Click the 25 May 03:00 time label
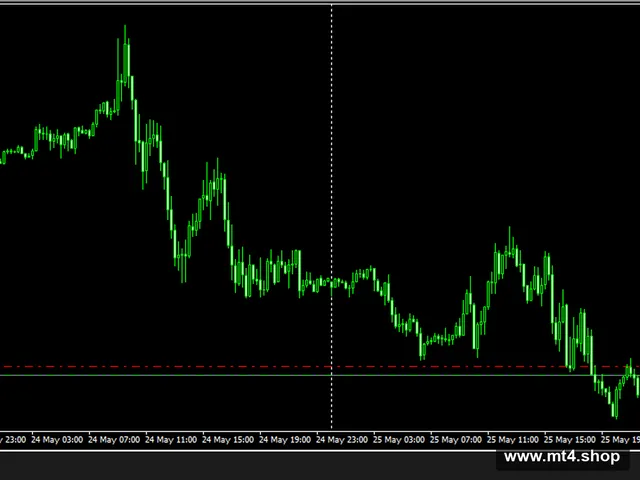The width and height of the screenshot is (640, 480). point(399,440)
